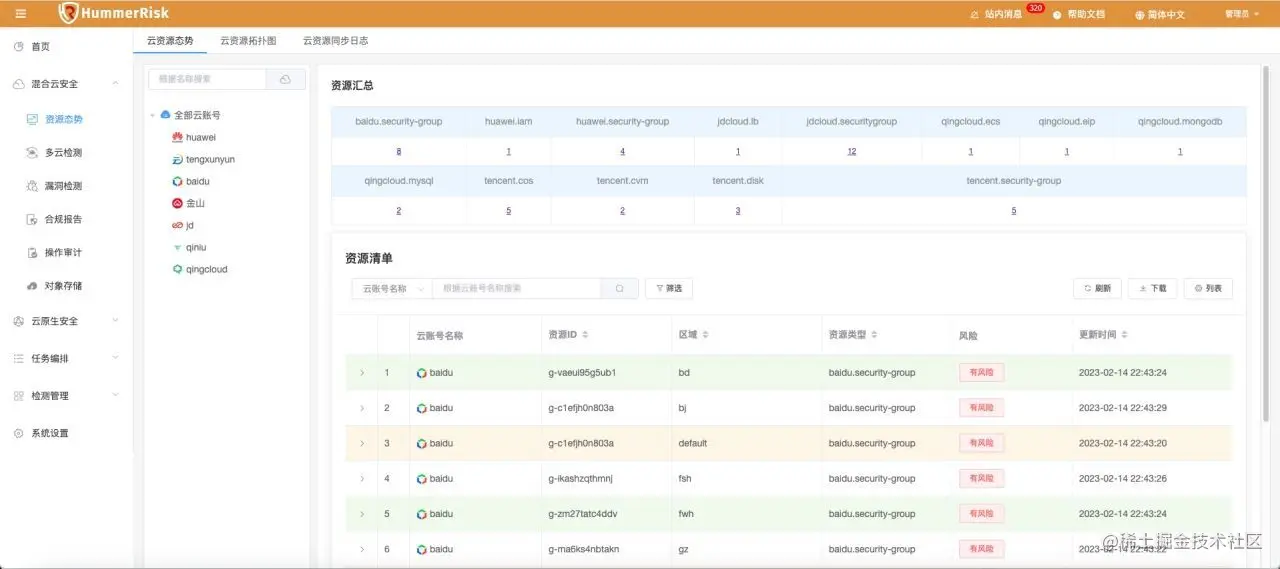Switch to 云资源同步日志 tab
The height and width of the screenshot is (569, 1280).
[335, 41]
